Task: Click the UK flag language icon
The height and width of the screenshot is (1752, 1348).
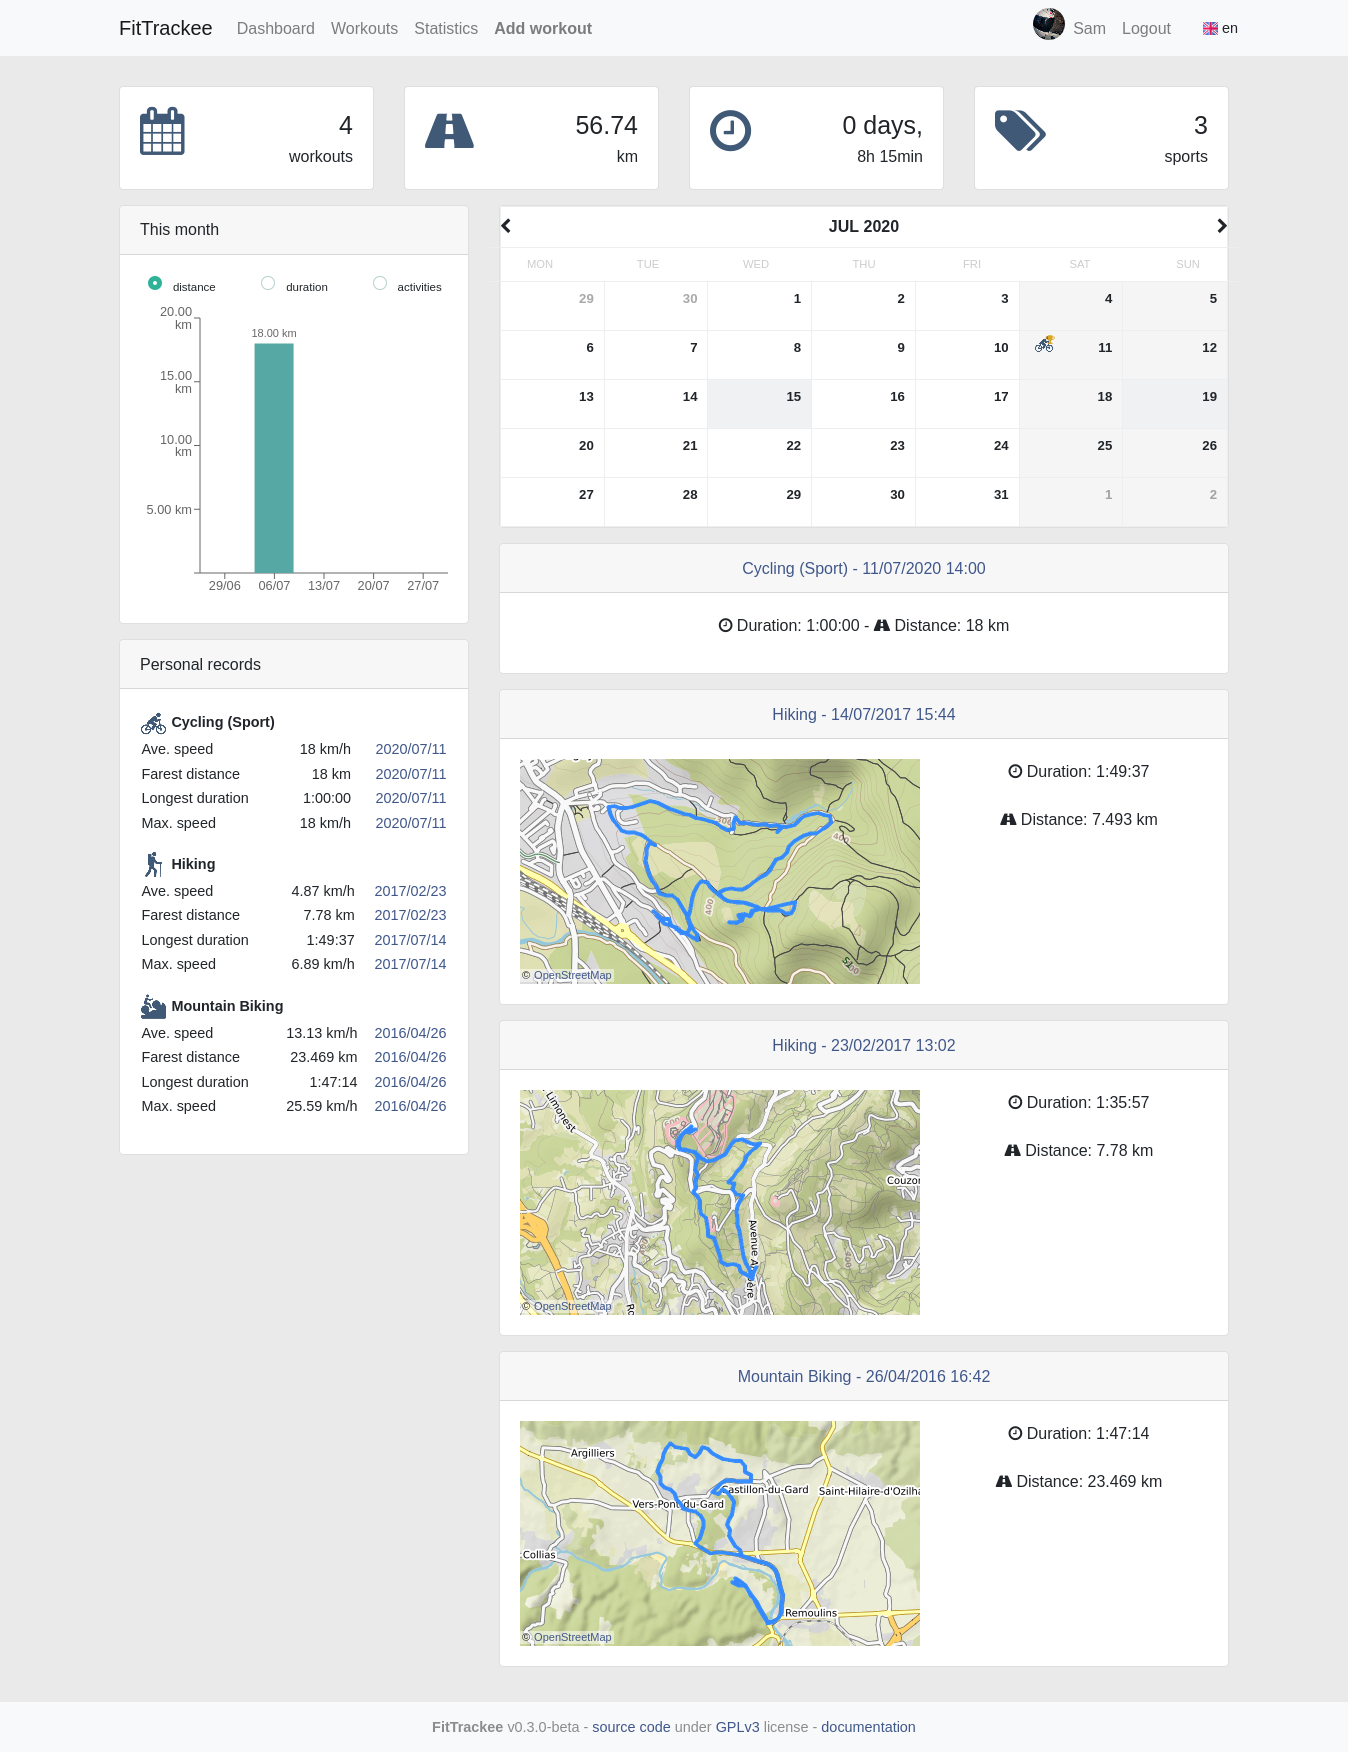Action: 1210,29
